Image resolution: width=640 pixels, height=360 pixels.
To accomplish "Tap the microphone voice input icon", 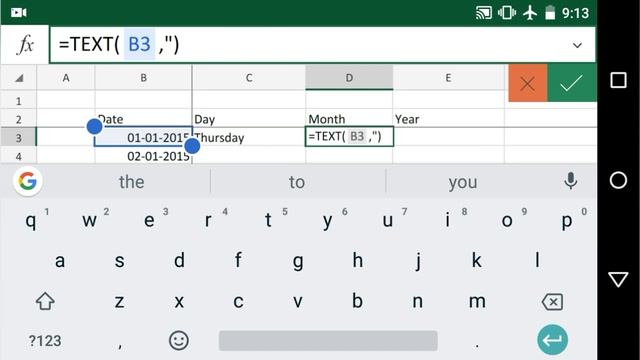I will (571, 181).
